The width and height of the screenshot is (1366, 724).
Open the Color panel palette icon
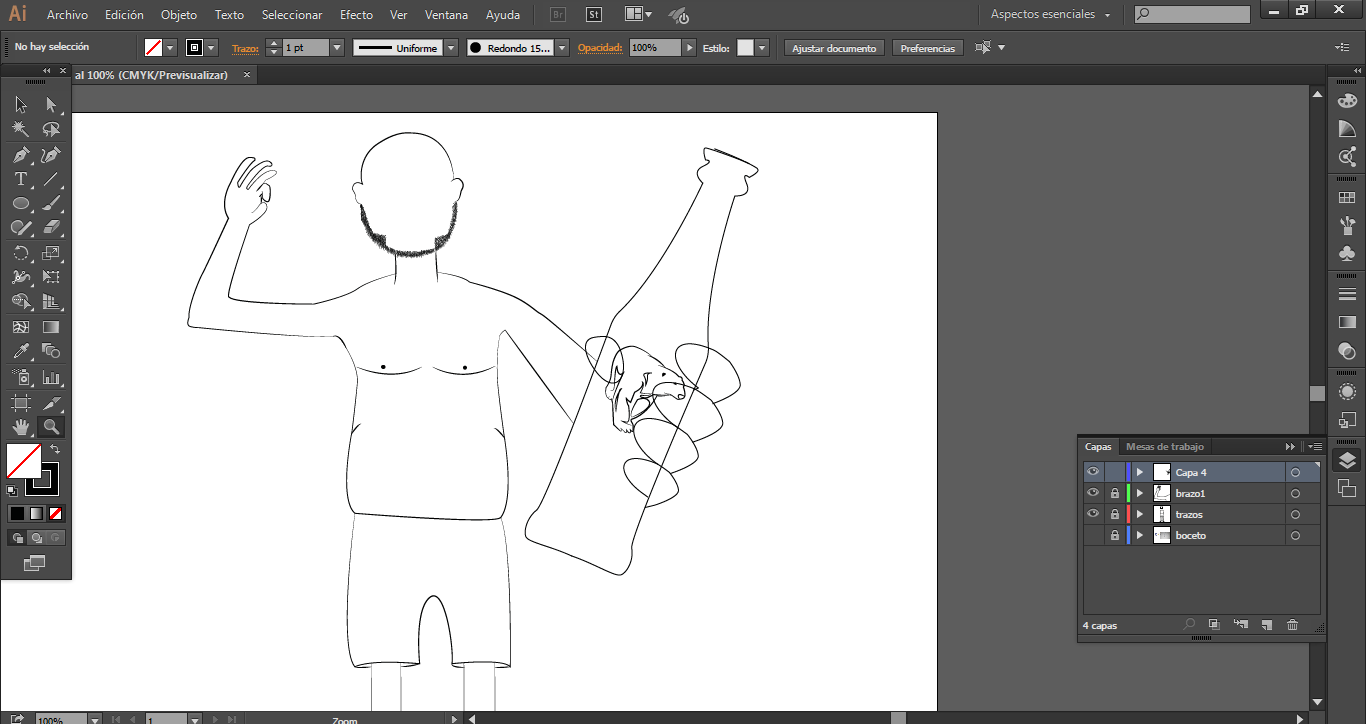(1347, 101)
